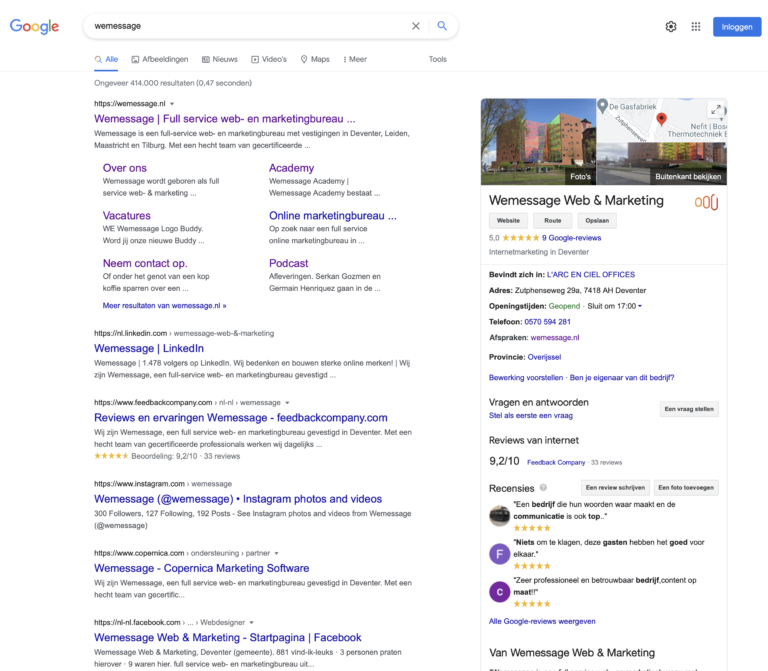Expand dropdown arrow next to https://wemessage.nl
This screenshot has height=671, width=768.
(x=172, y=104)
